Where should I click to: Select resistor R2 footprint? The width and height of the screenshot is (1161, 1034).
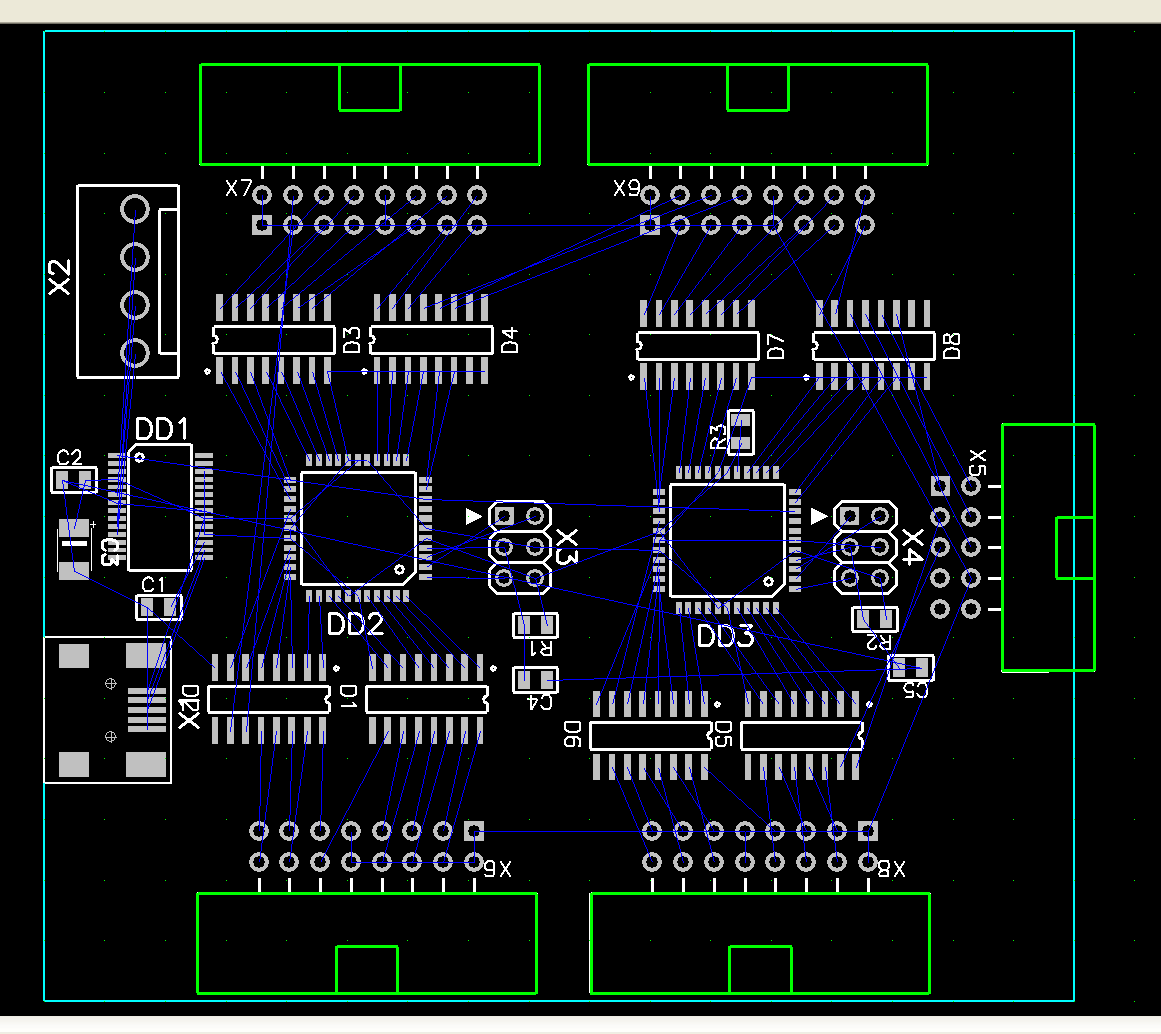point(875,619)
